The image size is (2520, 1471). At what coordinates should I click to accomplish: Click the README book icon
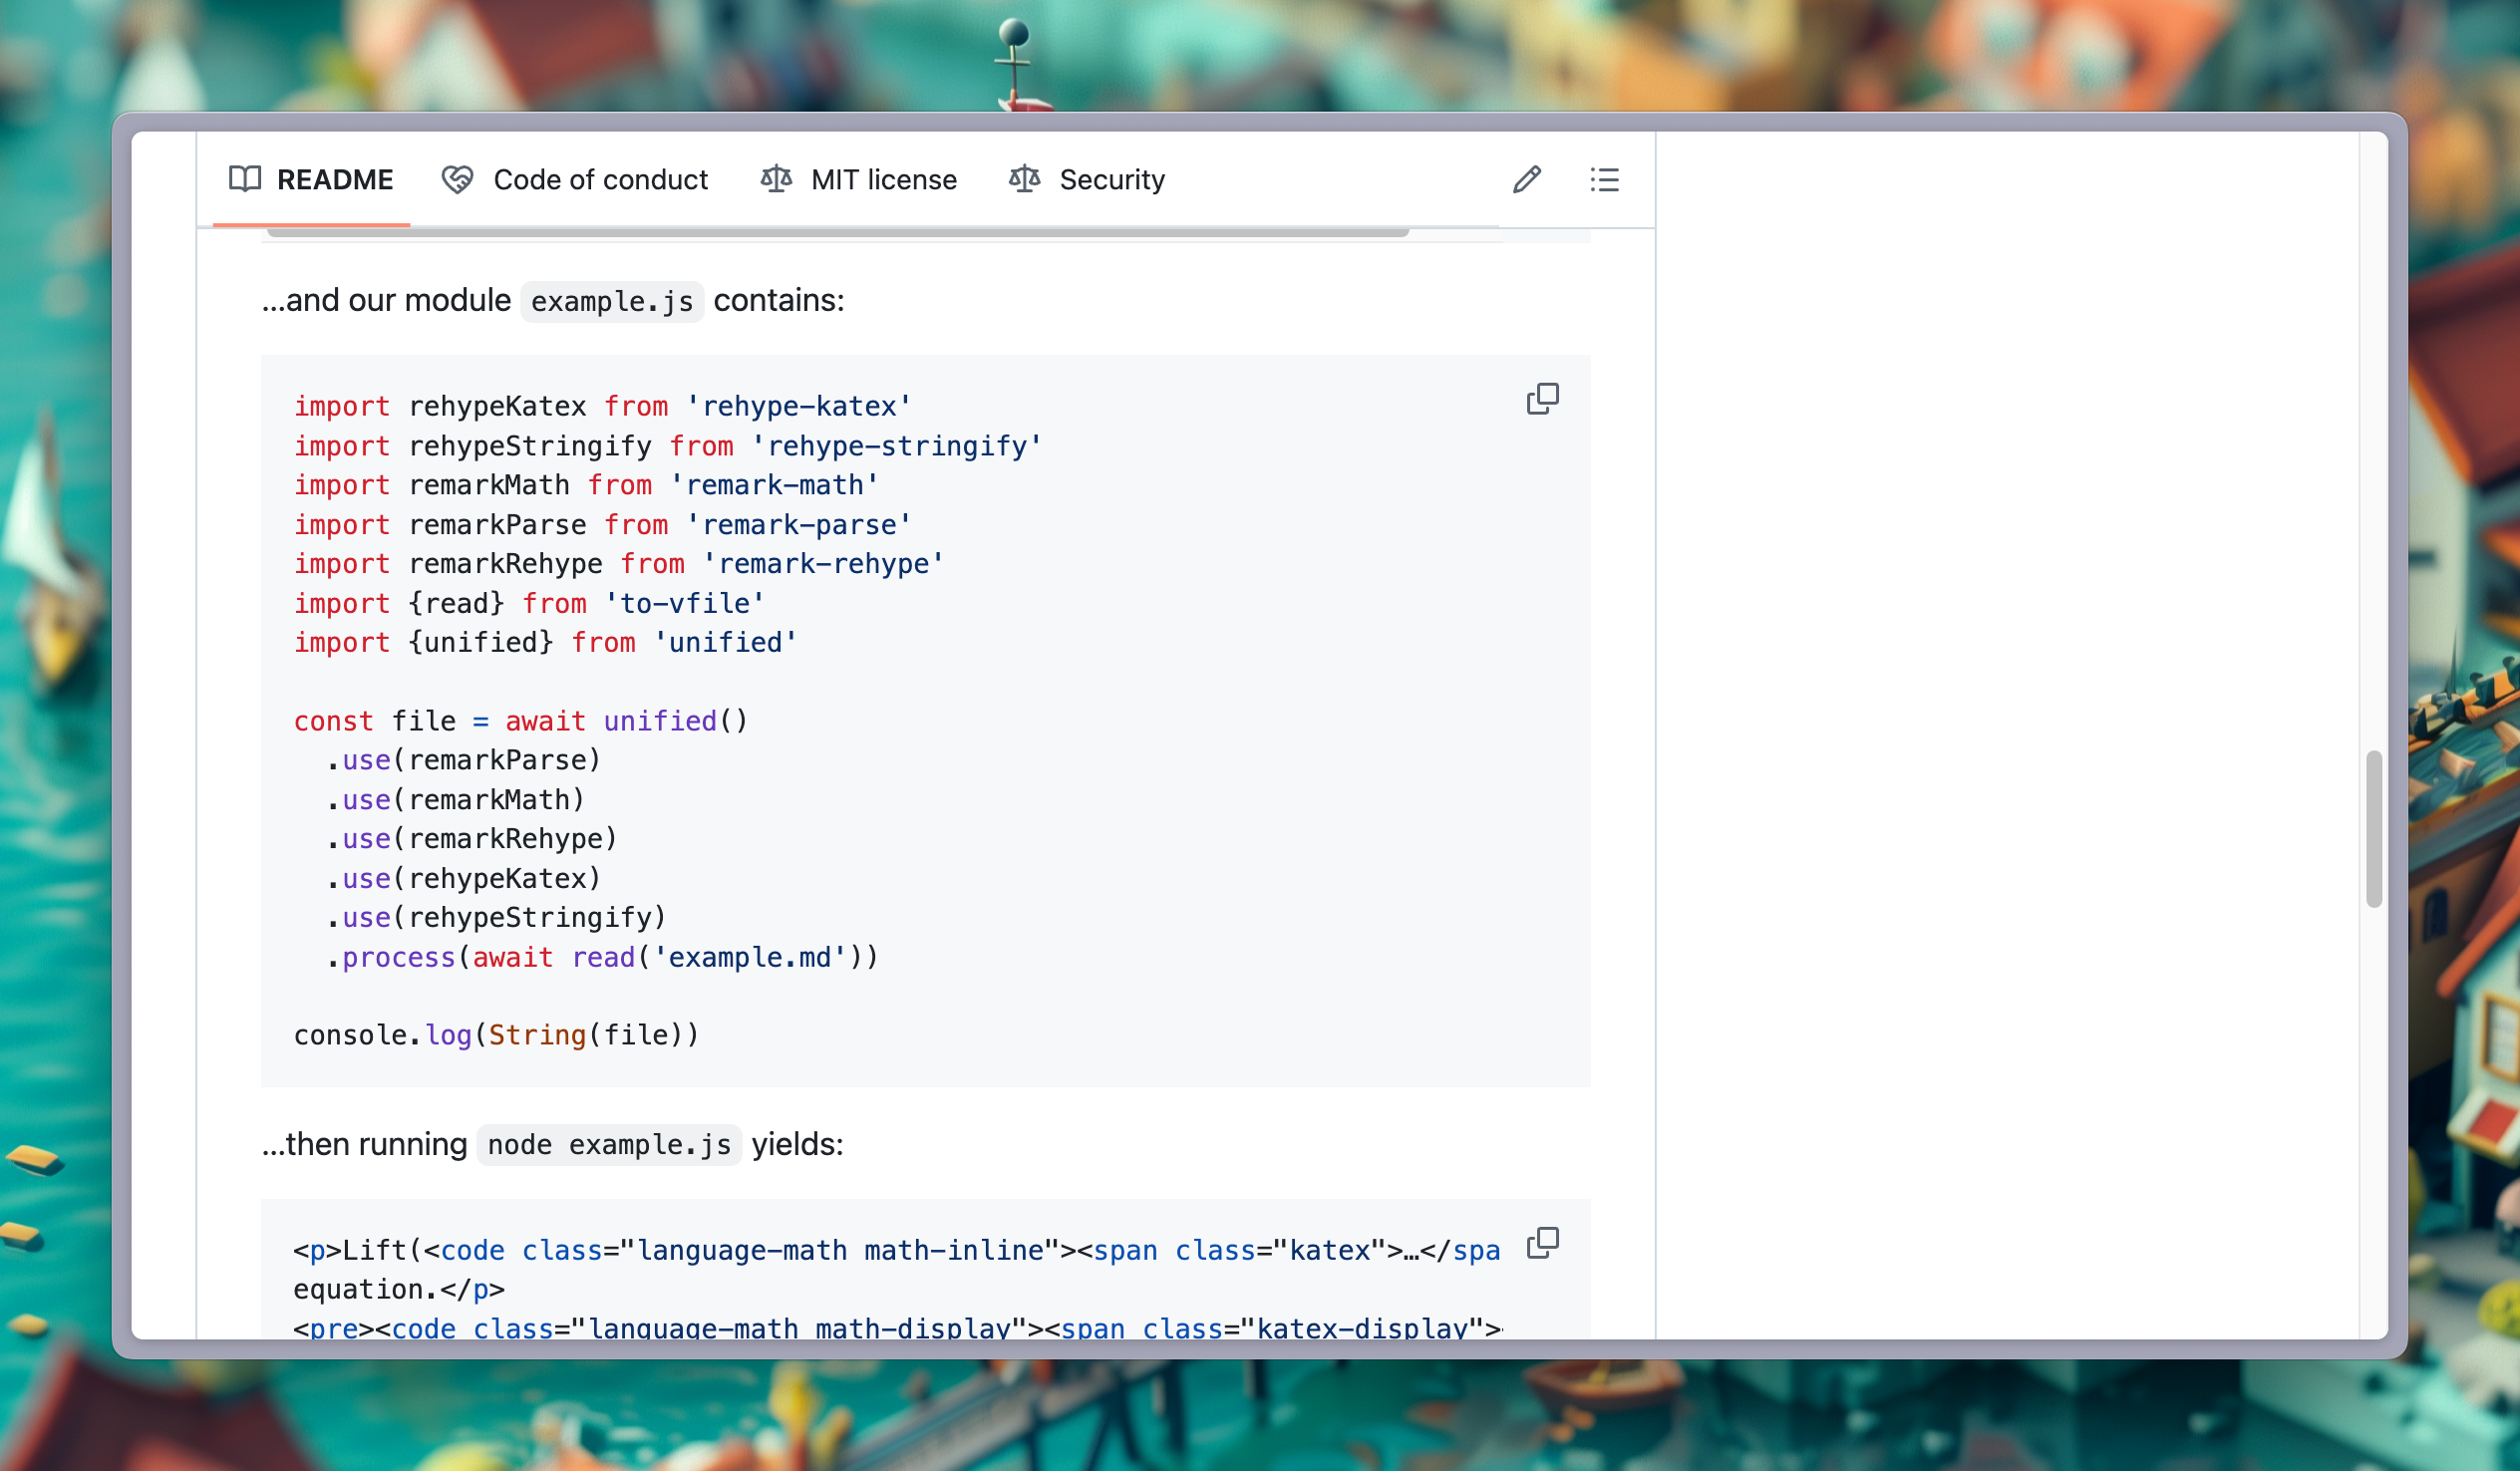pyautogui.click(x=245, y=180)
